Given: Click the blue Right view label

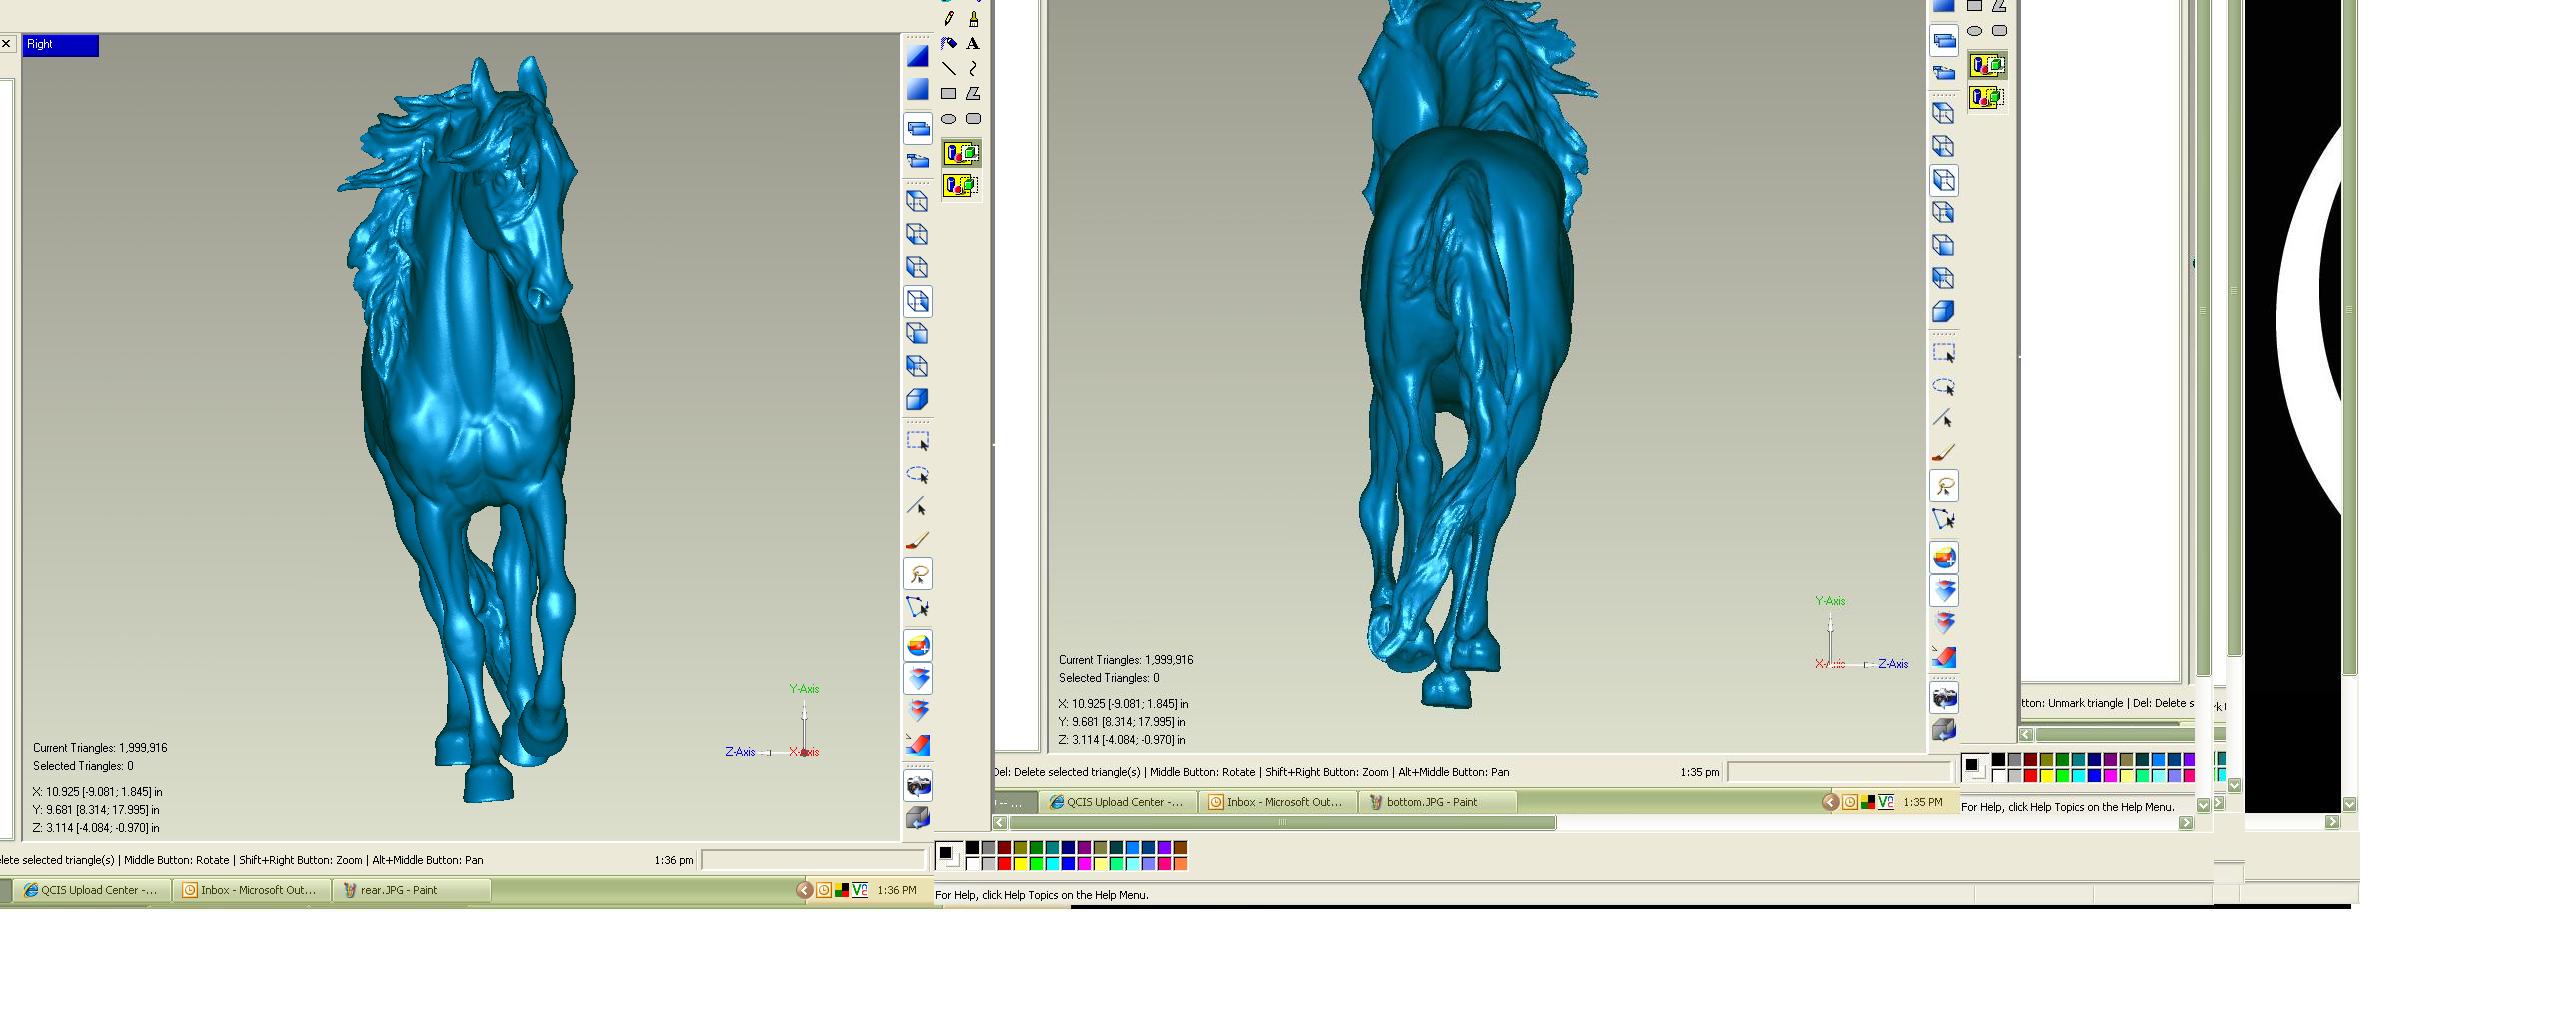Looking at the screenshot, I should point(60,45).
